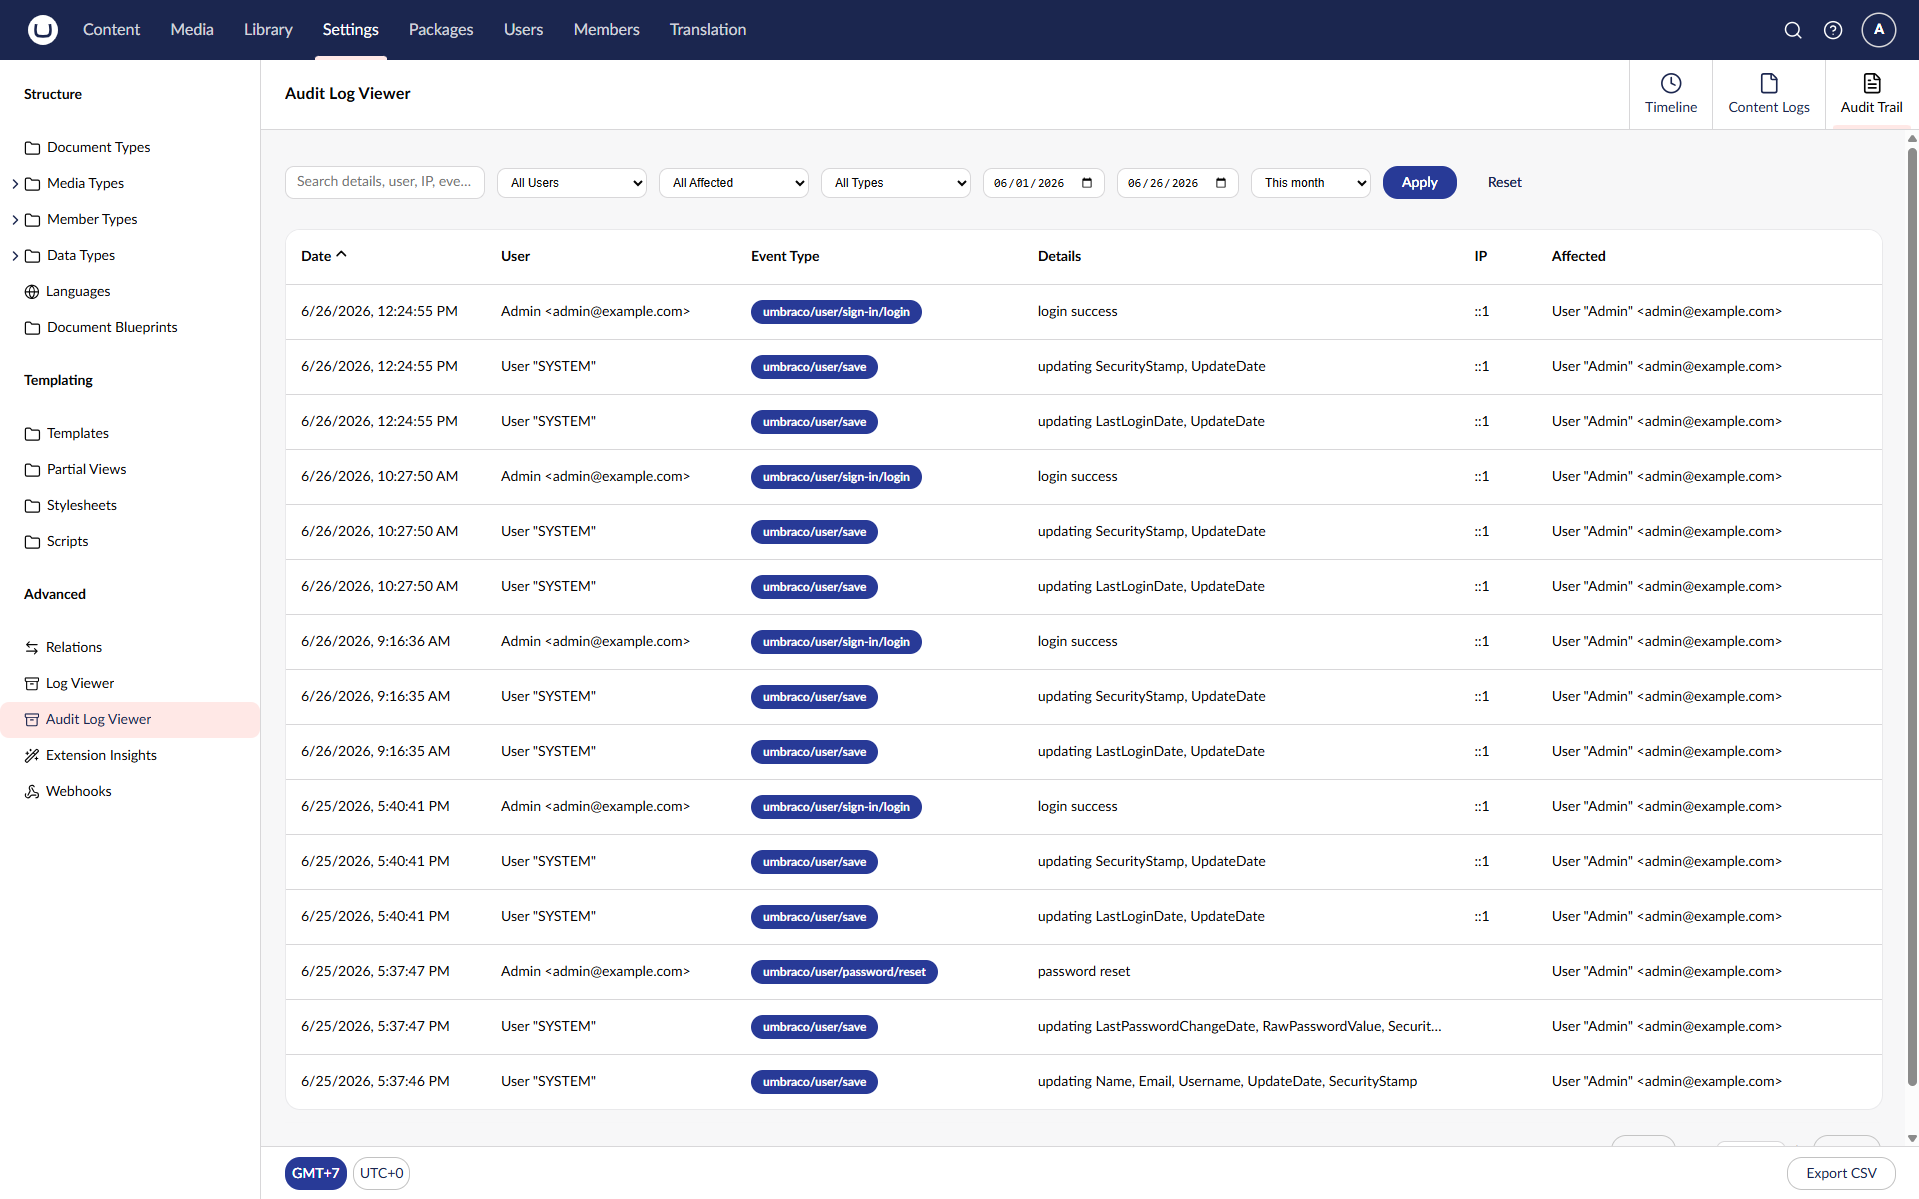This screenshot has width=1919, height=1199.
Task: Click the Event Type column header
Action: coord(785,257)
